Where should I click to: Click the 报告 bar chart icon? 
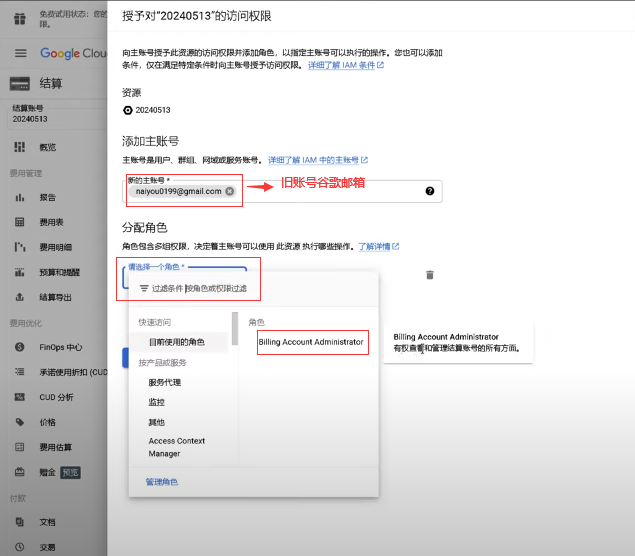(x=19, y=198)
